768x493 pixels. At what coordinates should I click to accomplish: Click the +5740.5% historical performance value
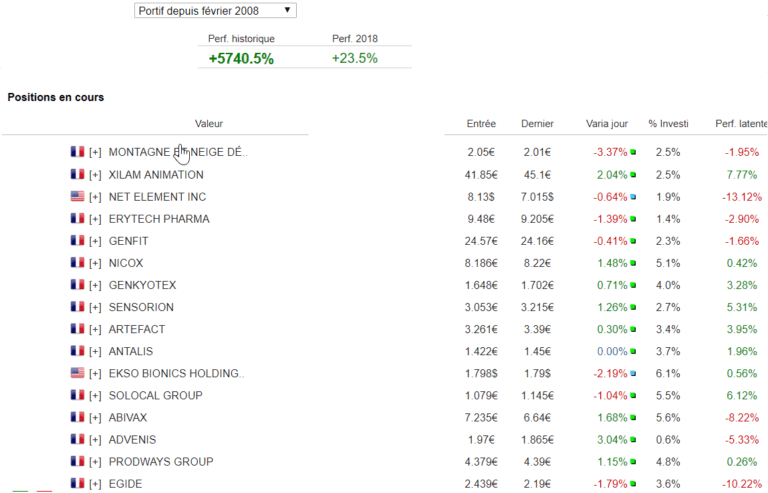241,58
